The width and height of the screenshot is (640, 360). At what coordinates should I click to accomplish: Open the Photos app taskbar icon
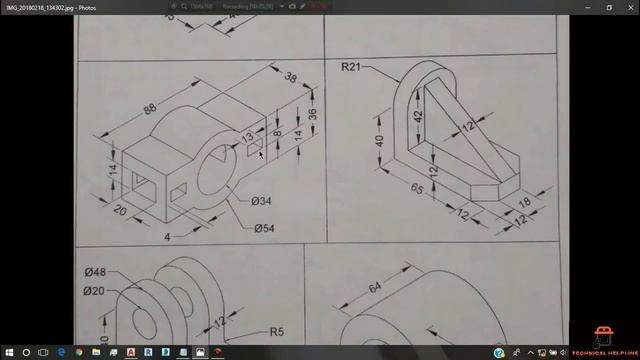click(200, 352)
